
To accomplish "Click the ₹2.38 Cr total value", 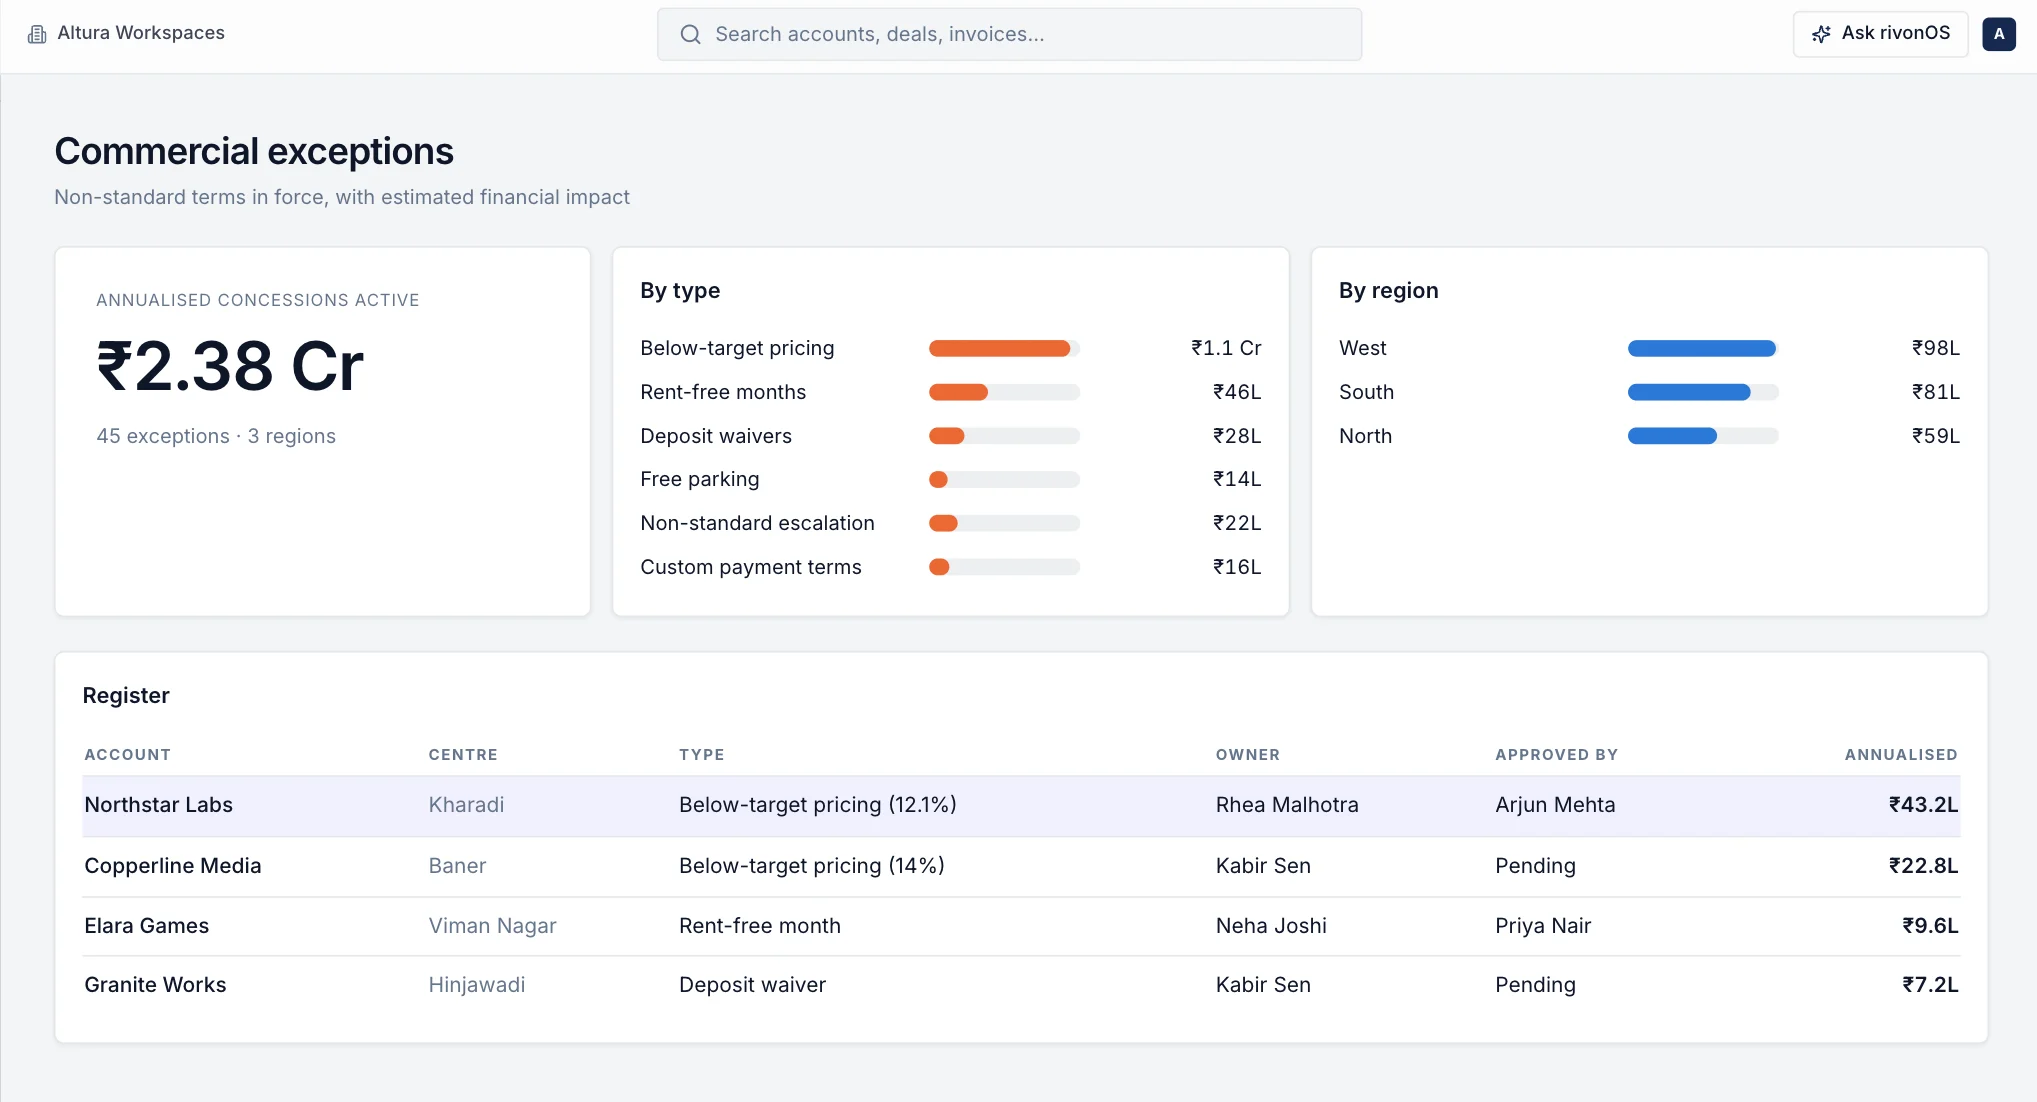I will [x=230, y=366].
